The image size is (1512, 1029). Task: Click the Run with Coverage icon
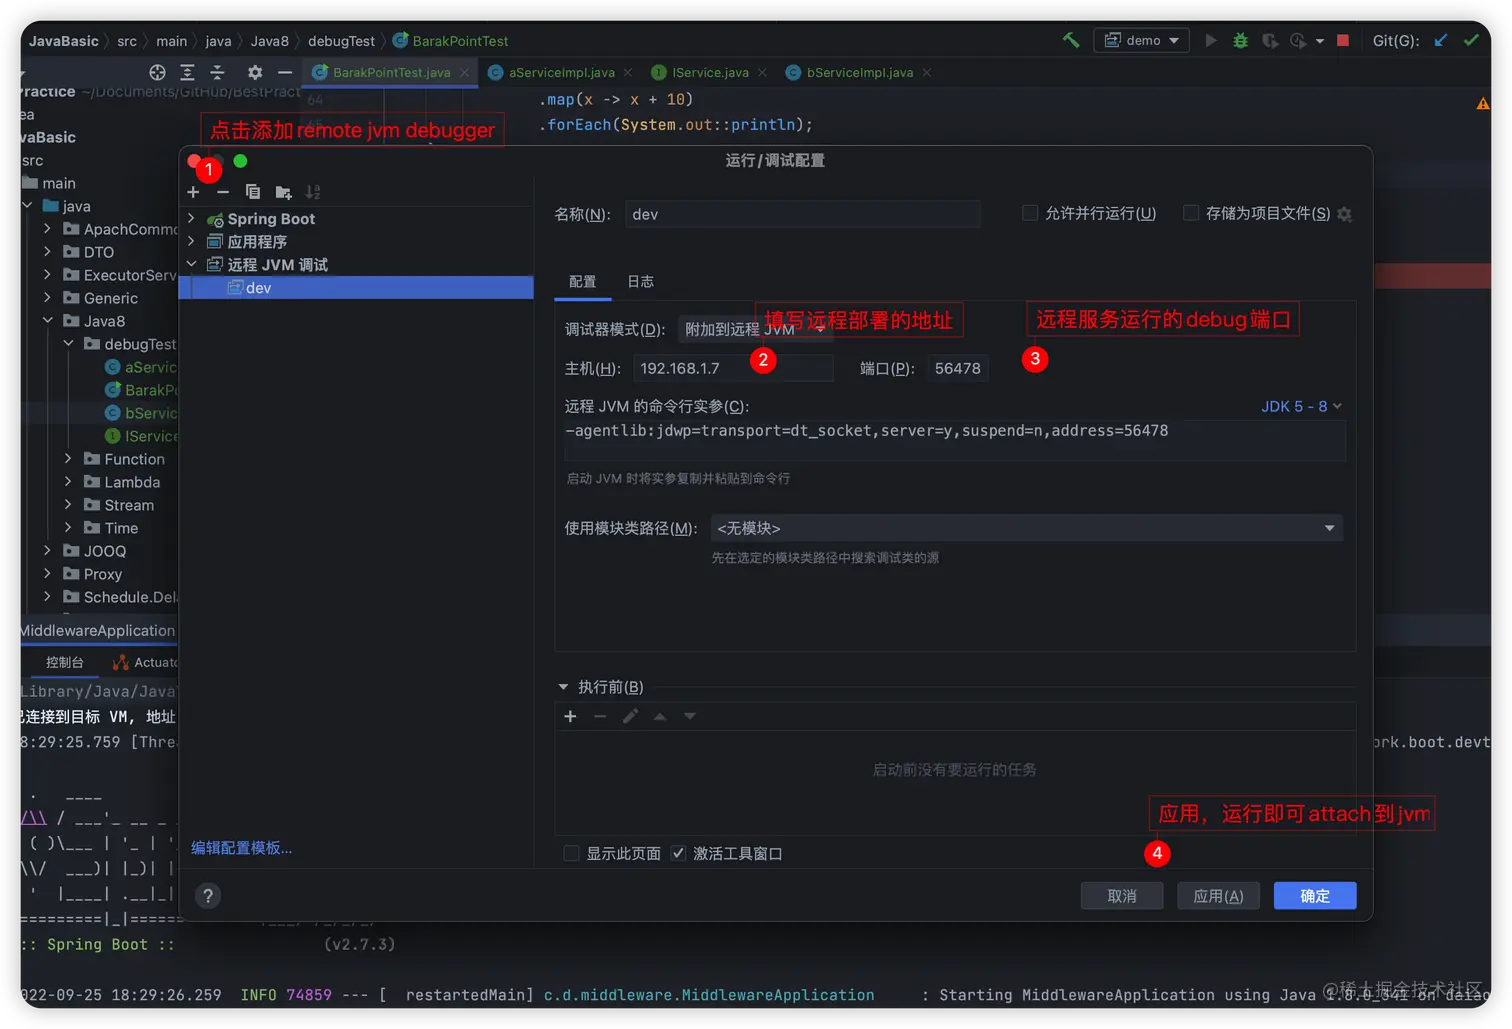pyautogui.click(x=1270, y=41)
